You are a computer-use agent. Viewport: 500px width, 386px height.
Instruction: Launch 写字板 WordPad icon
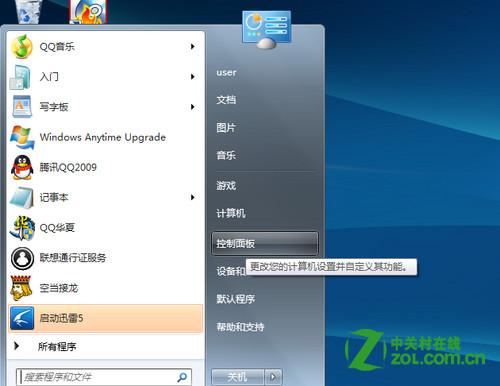click(x=22, y=107)
